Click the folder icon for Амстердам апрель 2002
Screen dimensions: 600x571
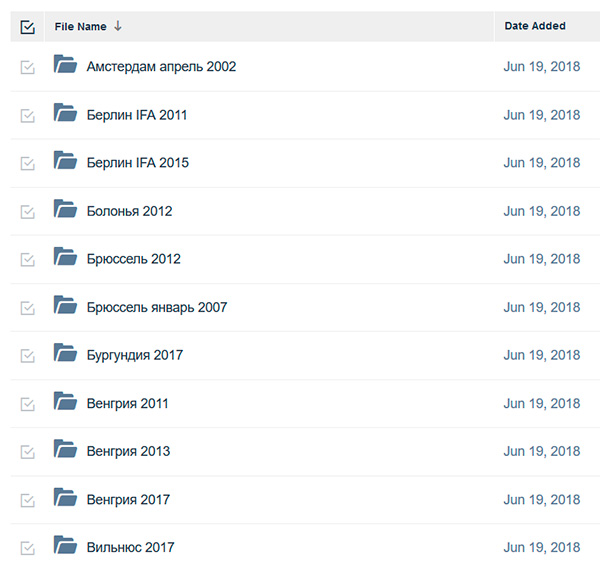[65, 66]
